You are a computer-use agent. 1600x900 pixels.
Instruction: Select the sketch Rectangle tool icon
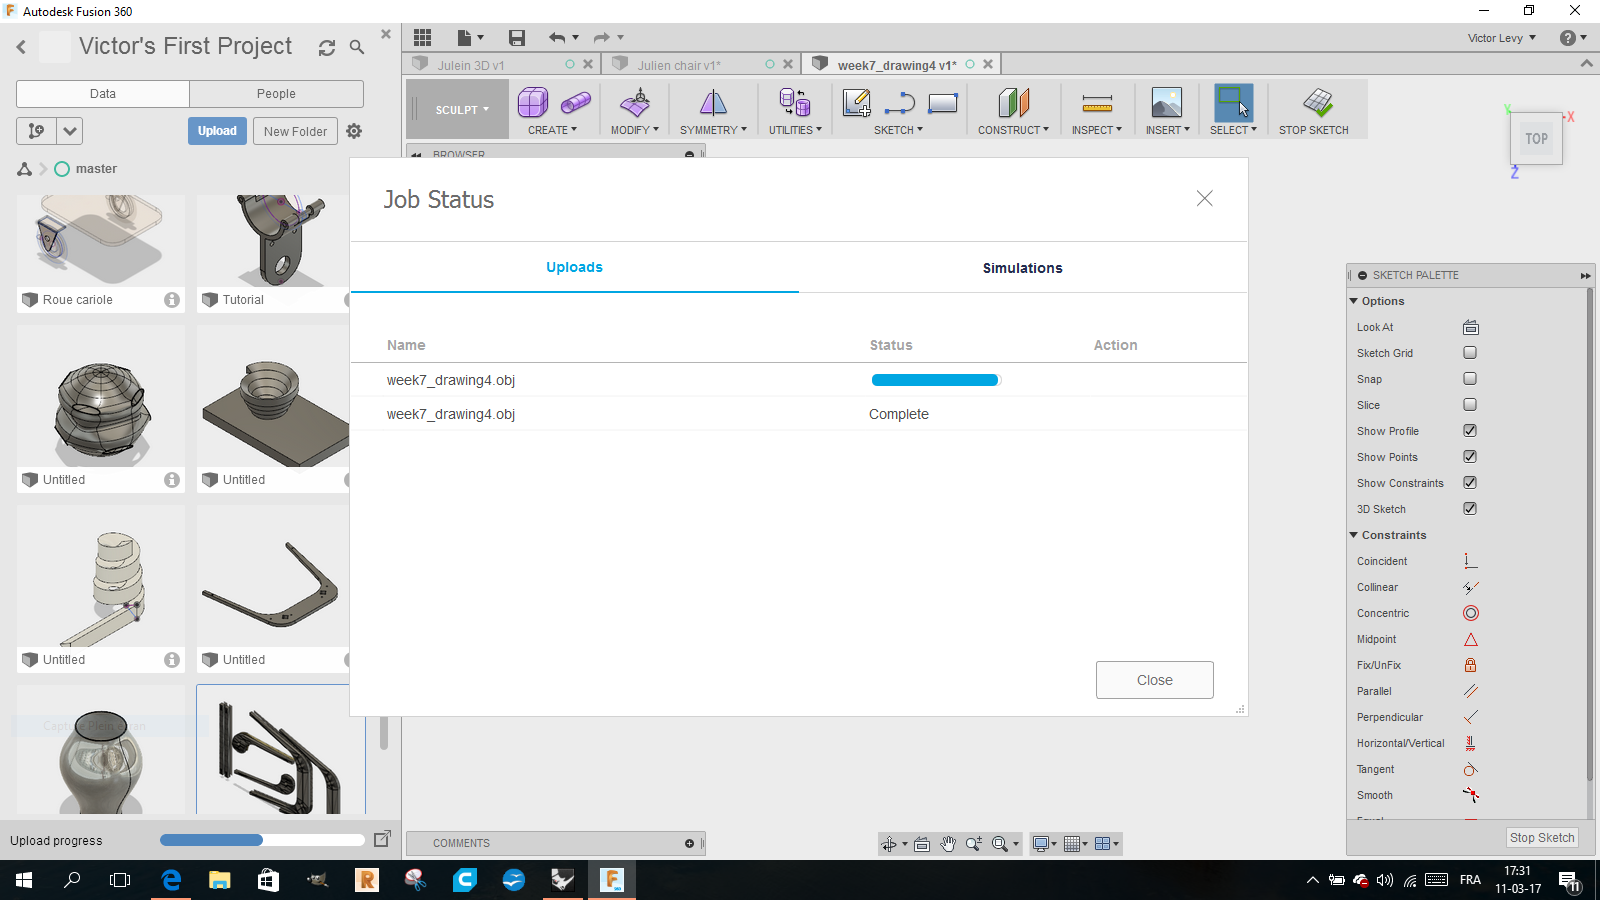pos(943,102)
